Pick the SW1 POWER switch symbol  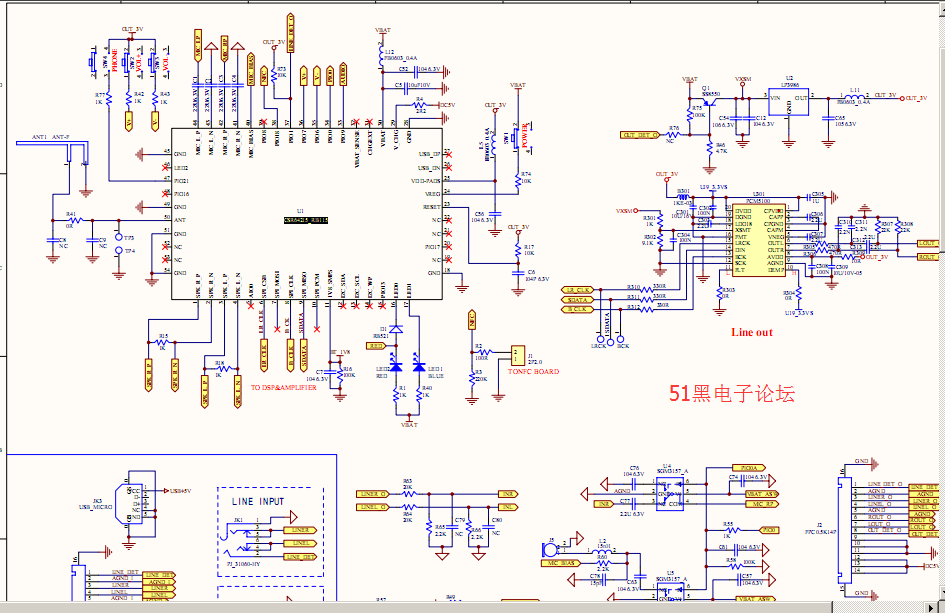tap(516, 137)
